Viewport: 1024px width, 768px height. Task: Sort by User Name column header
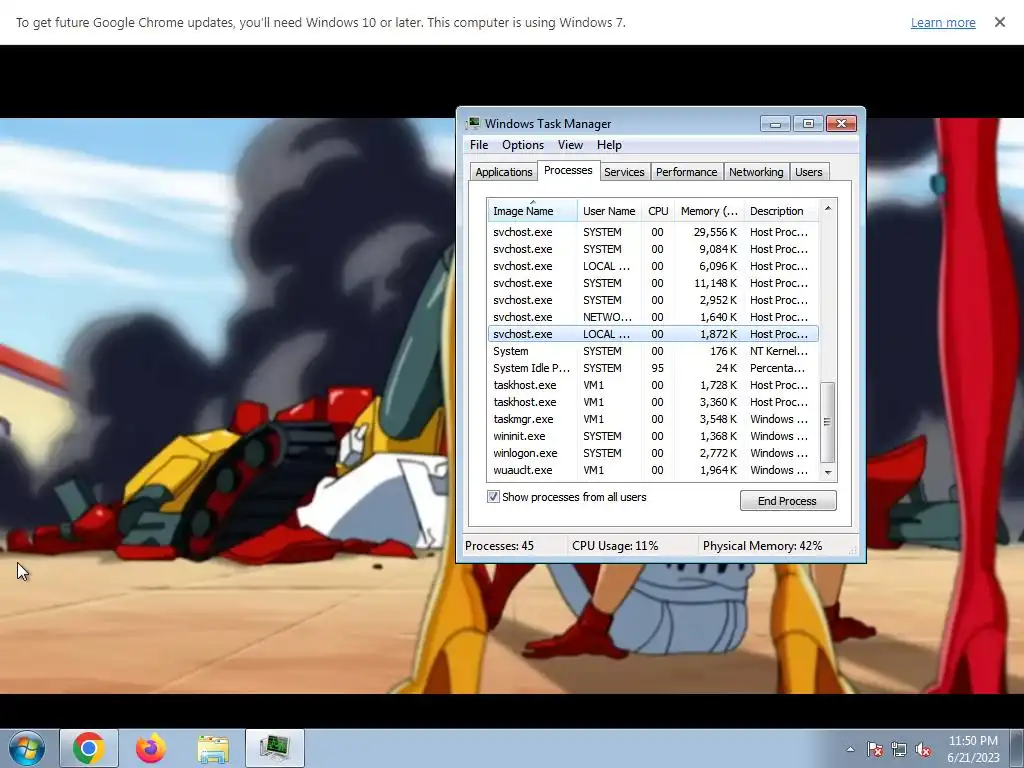click(x=609, y=211)
